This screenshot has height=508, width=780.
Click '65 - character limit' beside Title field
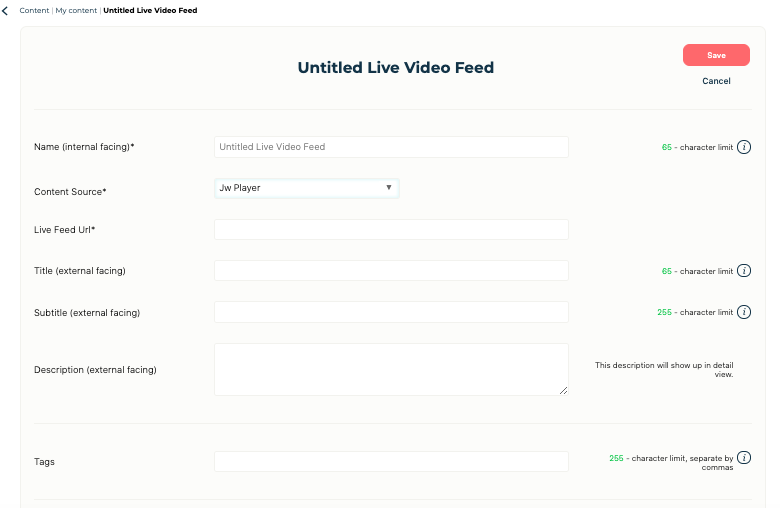coord(697,271)
